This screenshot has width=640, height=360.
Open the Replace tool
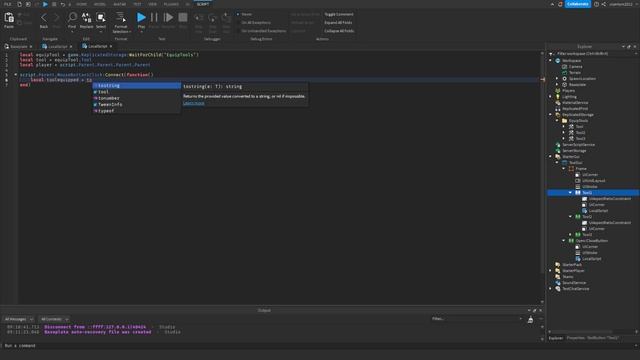87,17
